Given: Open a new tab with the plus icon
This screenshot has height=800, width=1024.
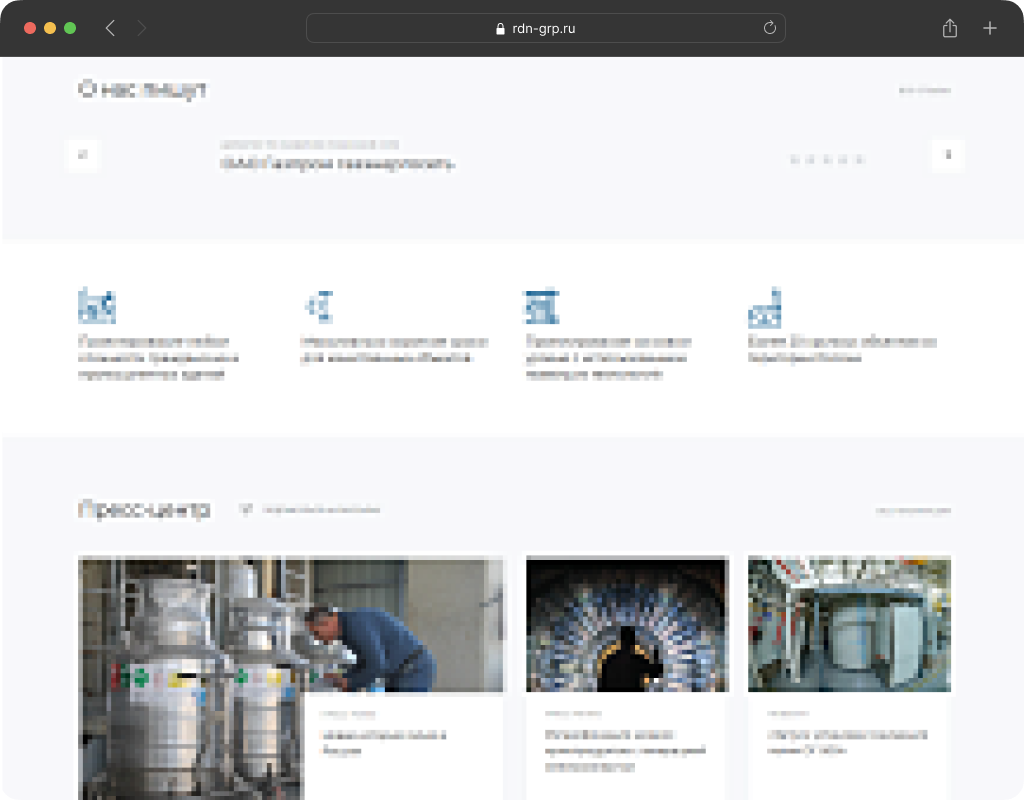Looking at the screenshot, I should pyautogui.click(x=990, y=28).
